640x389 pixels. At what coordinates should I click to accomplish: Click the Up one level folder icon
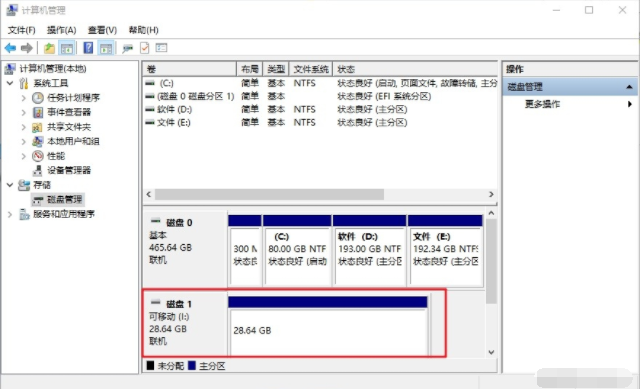click(49, 48)
